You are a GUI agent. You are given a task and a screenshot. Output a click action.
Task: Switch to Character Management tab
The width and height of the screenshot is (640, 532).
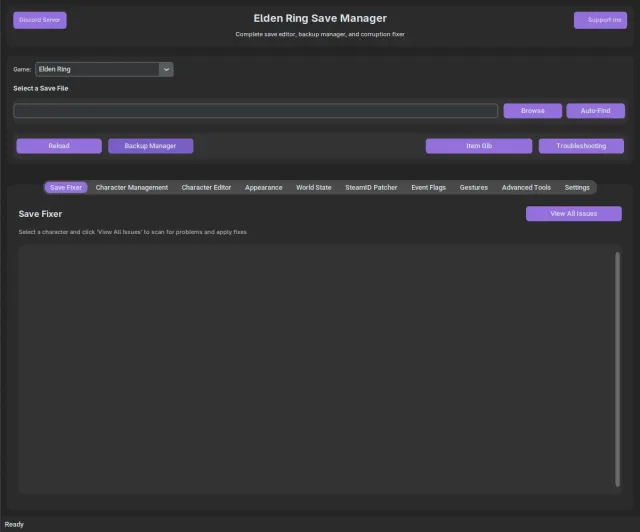[x=131, y=187]
